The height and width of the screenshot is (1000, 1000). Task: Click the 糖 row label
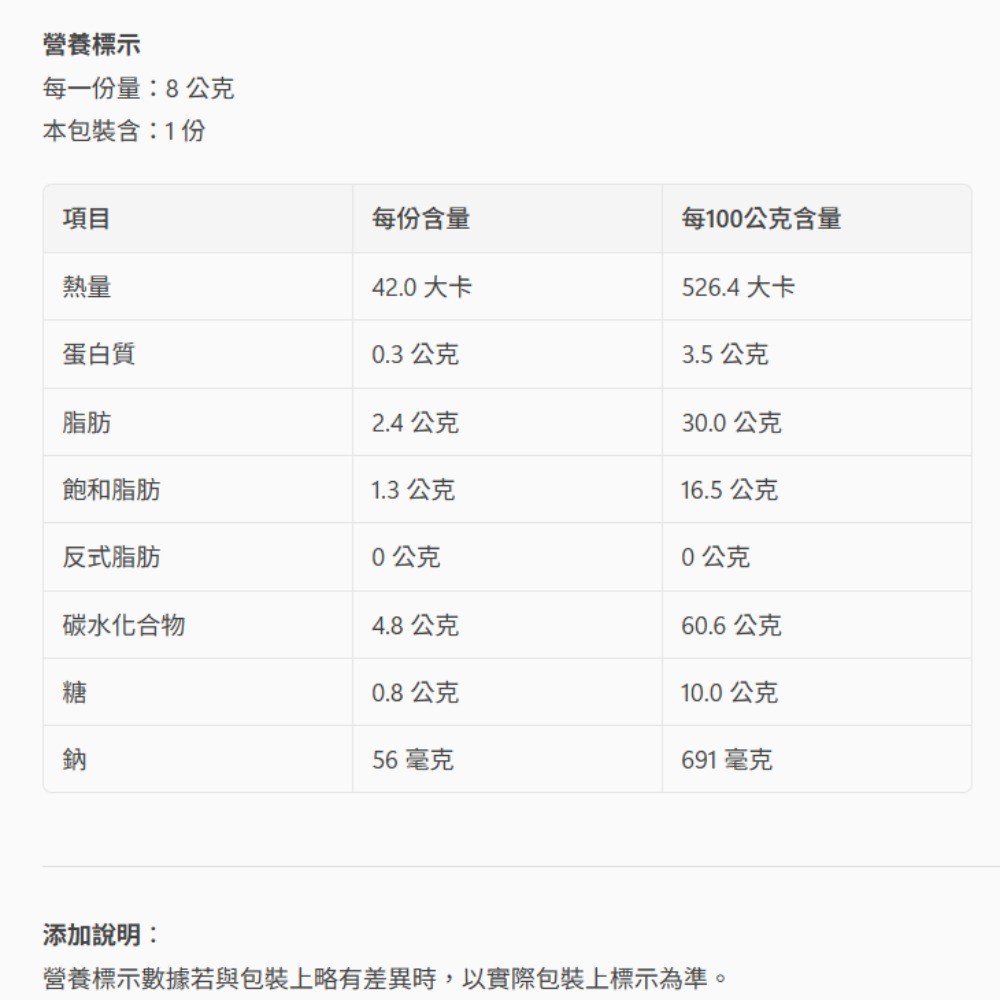75,692
